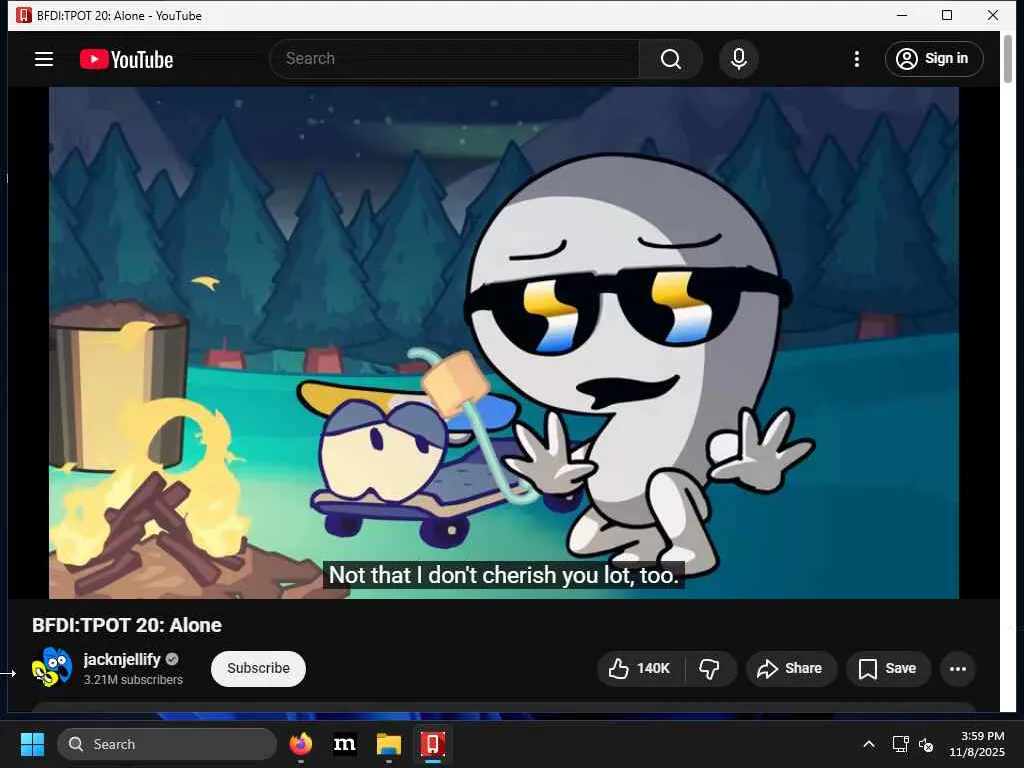Click the video title BFDI:TPOT 20: Alone
The width and height of the screenshot is (1024, 768).
pyautogui.click(x=127, y=625)
